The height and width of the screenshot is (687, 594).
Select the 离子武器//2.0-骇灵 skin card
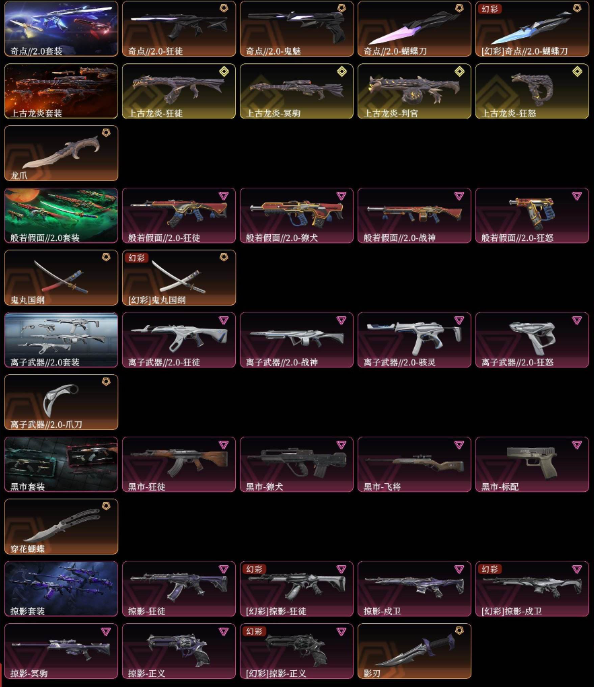(x=414, y=340)
